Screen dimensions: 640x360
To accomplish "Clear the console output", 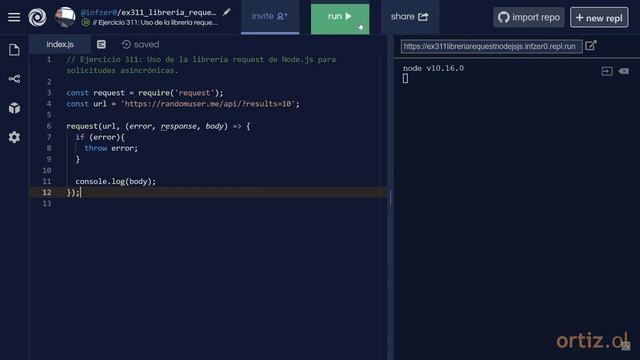I will (624, 71).
